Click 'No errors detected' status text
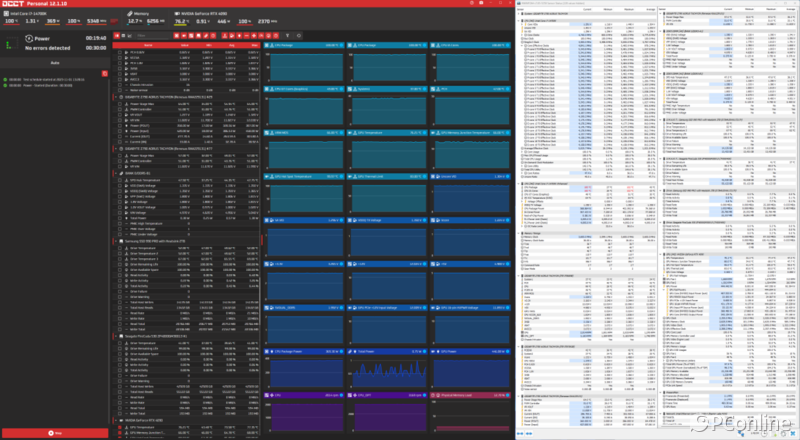Screen dimensions: 800x440 point(47,48)
